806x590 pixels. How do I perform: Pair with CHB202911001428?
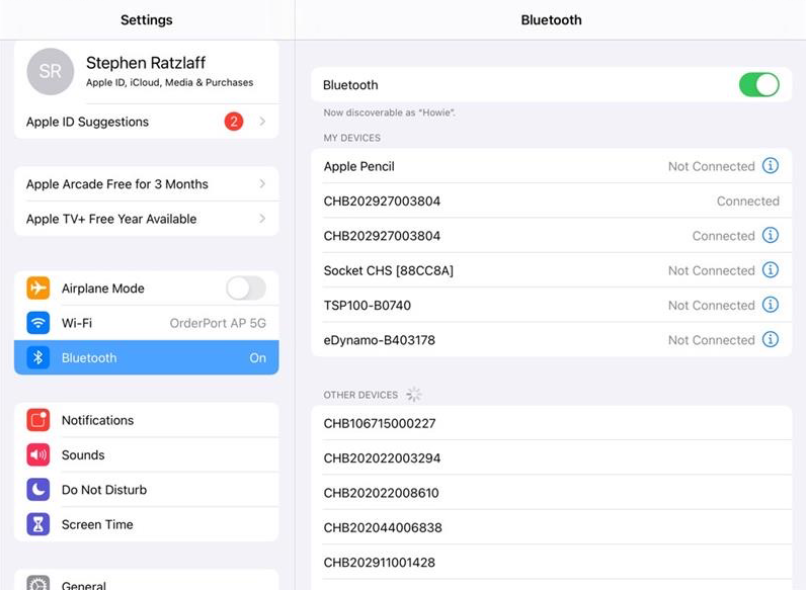(x=551, y=562)
